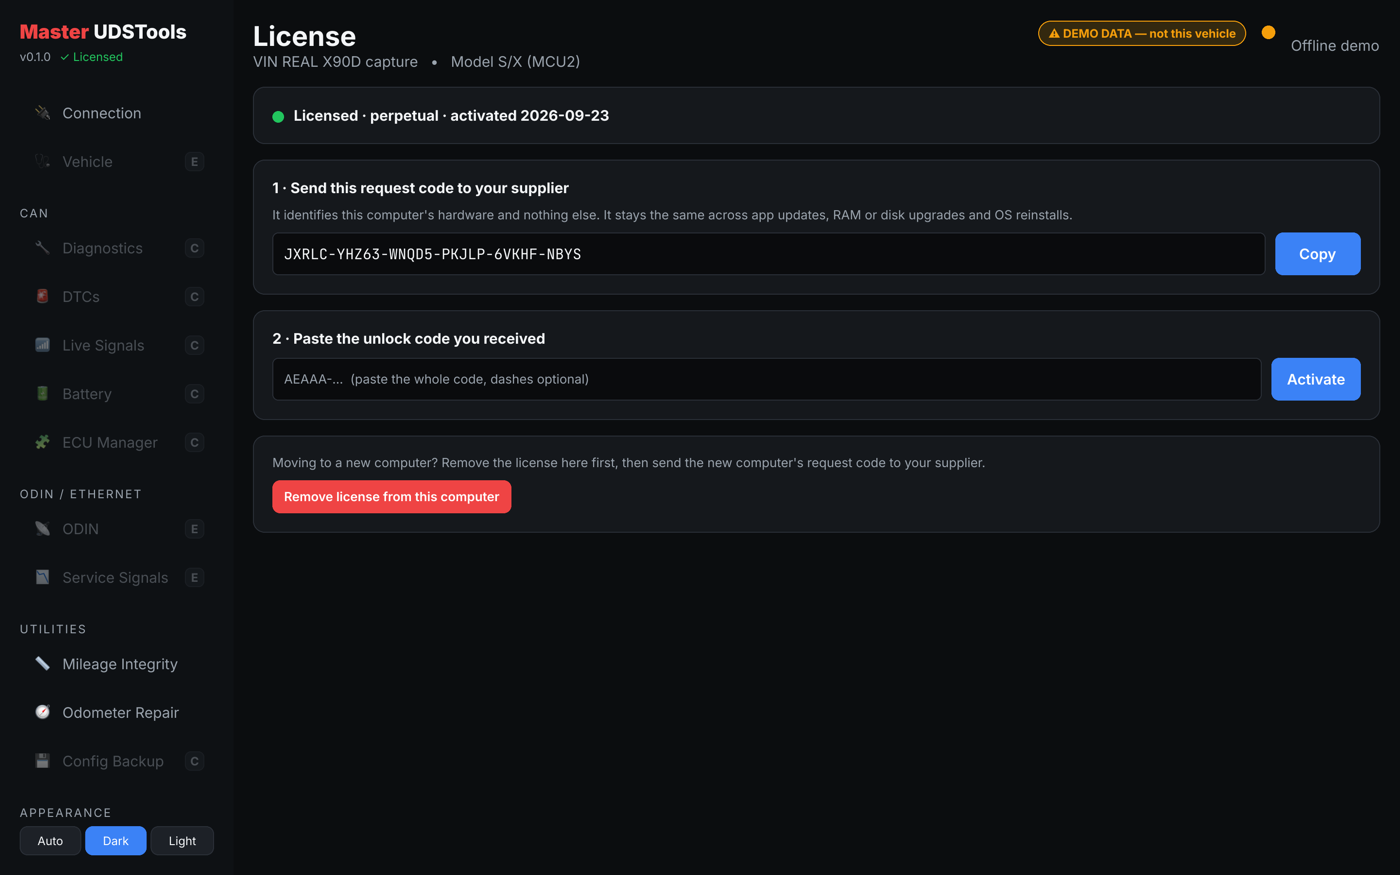Click the Diagnostics wrench icon

click(x=42, y=248)
